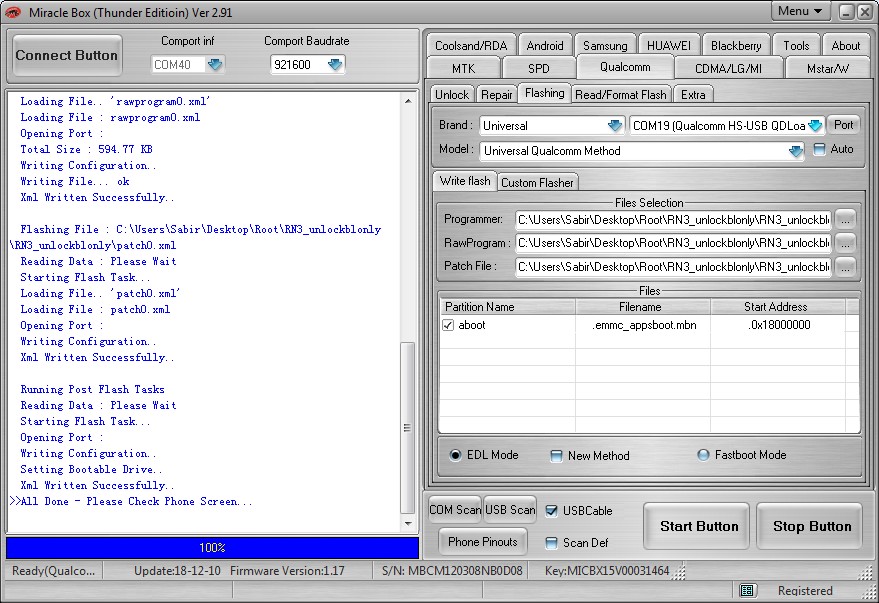Open the Menu dropdown in title bar
The height and width of the screenshot is (603, 879).
[800, 11]
